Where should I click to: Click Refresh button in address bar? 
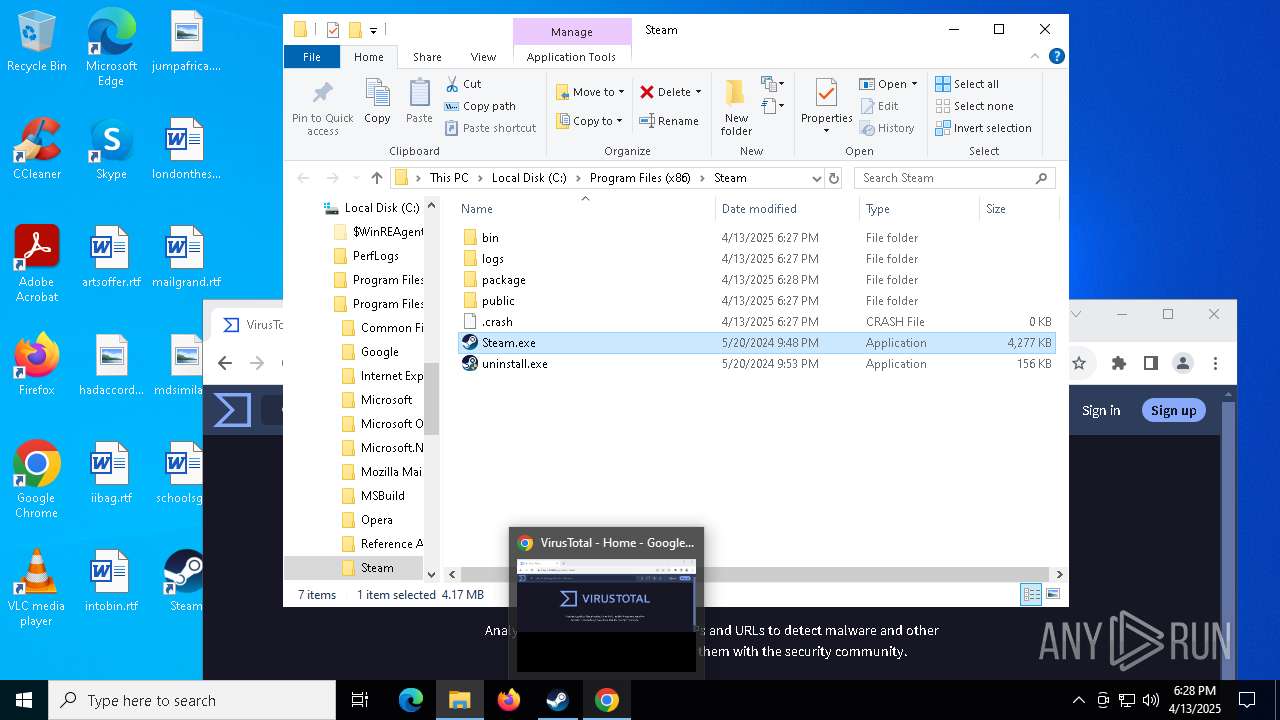point(834,178)
